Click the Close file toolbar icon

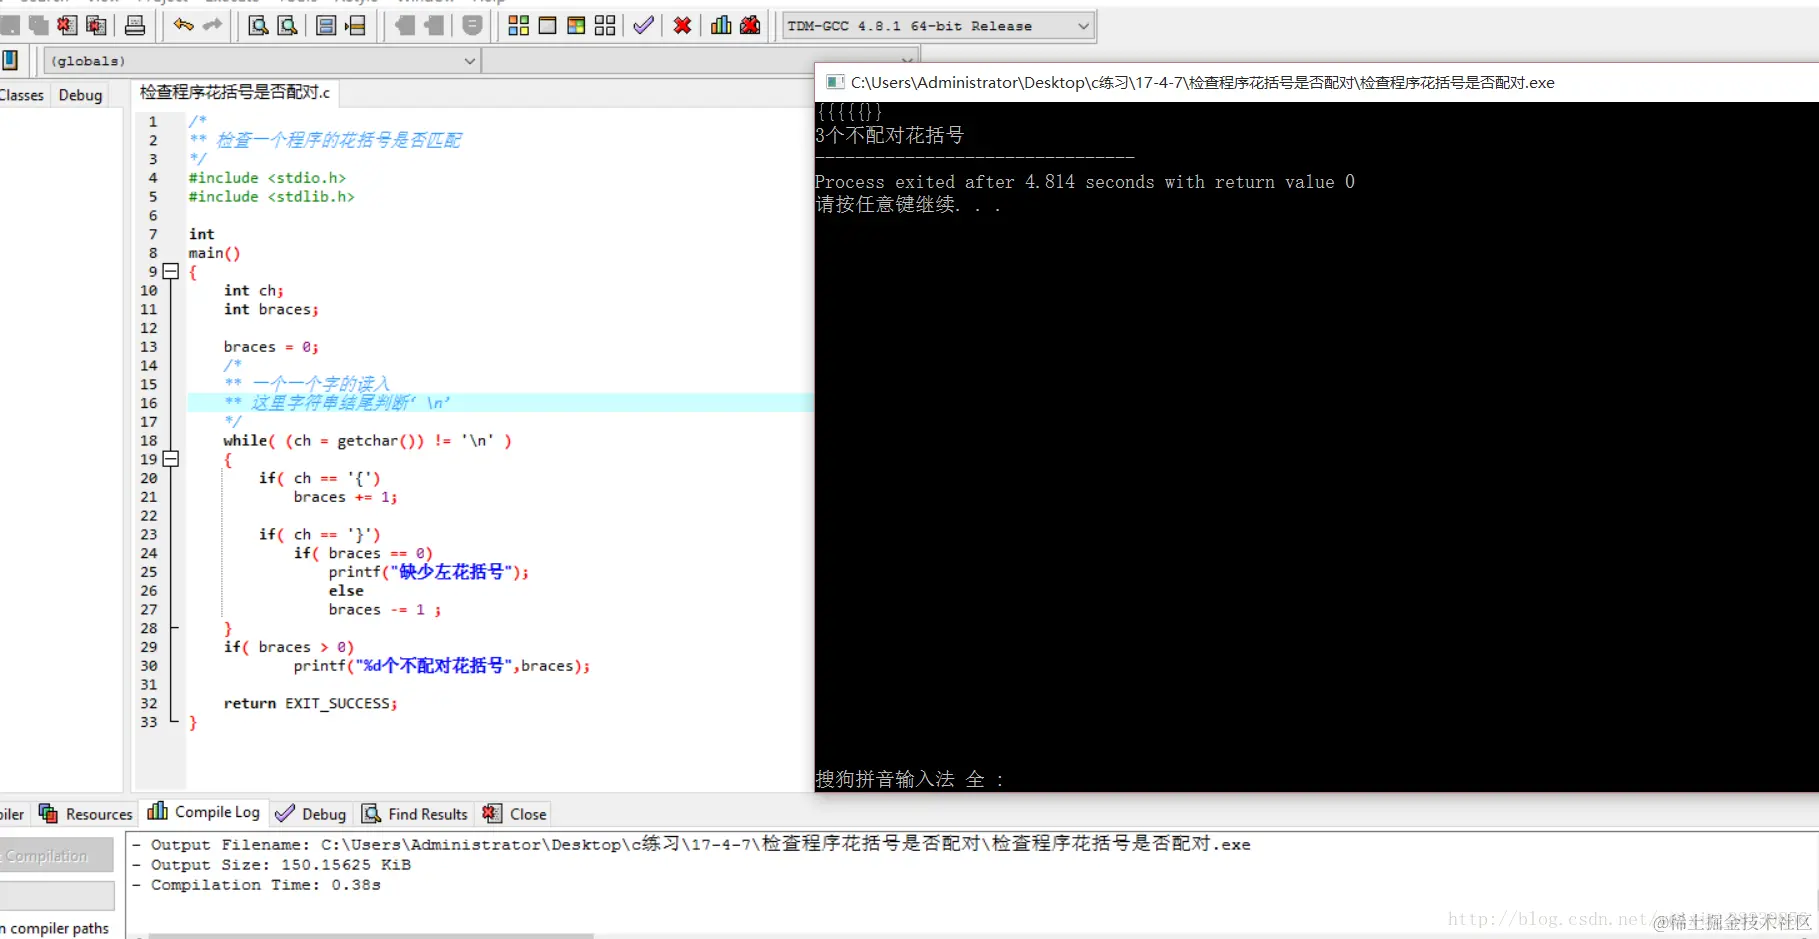(67, 25)
